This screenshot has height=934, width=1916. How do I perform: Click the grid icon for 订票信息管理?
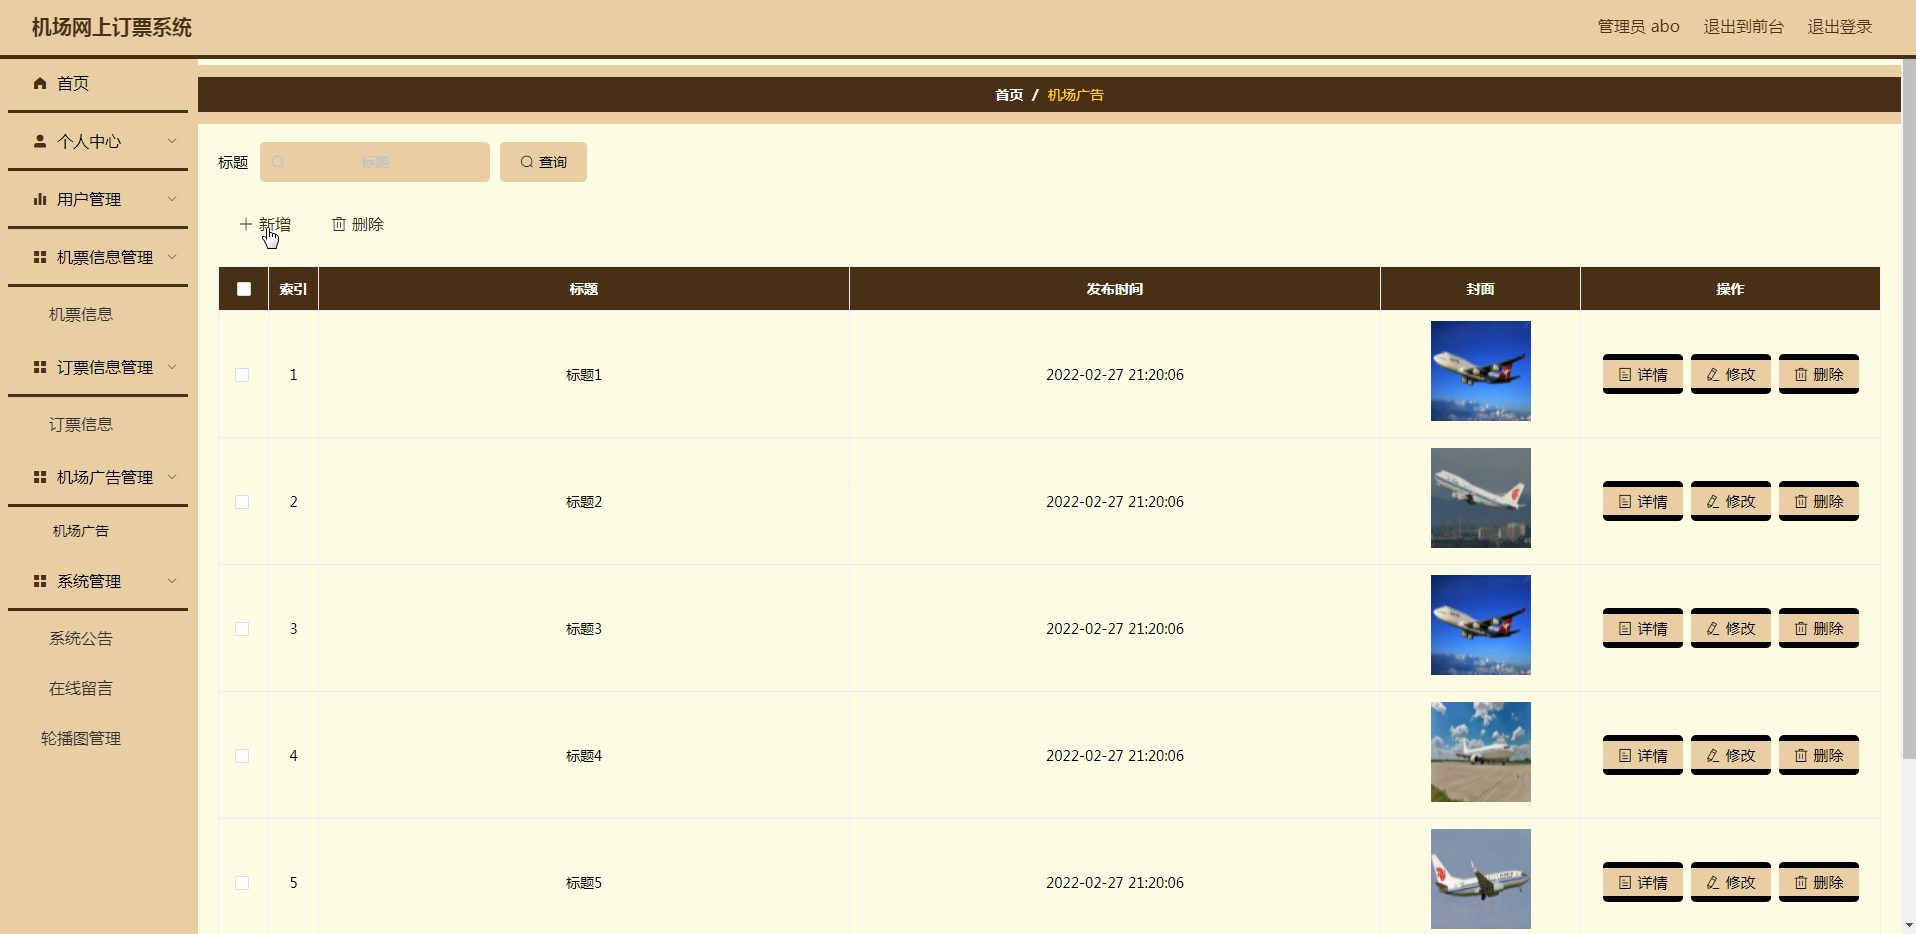pyautogui.click(x=40, y=367)
